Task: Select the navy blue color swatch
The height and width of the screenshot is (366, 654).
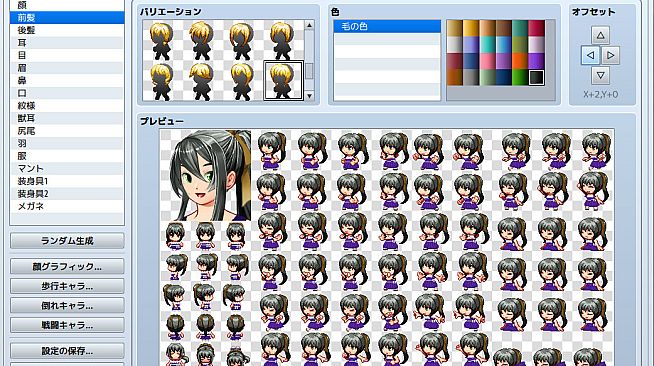Action: coord(504,78)
